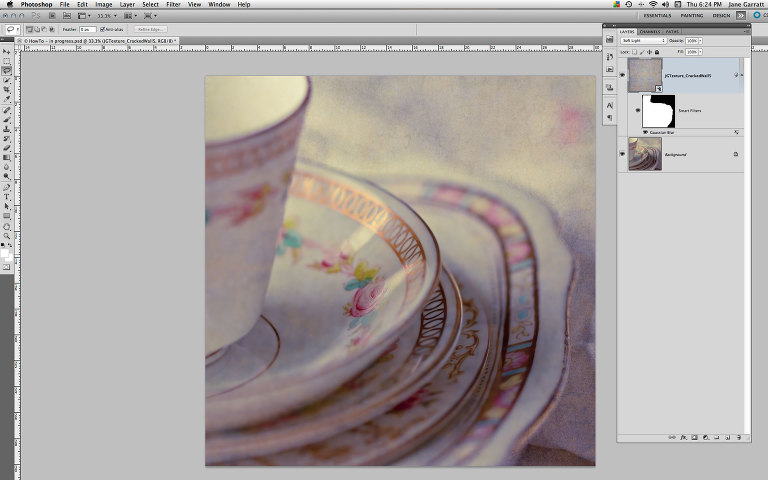Toggle lock image pixels
This screenshot has height=480, width=768.
pos(642,52)
